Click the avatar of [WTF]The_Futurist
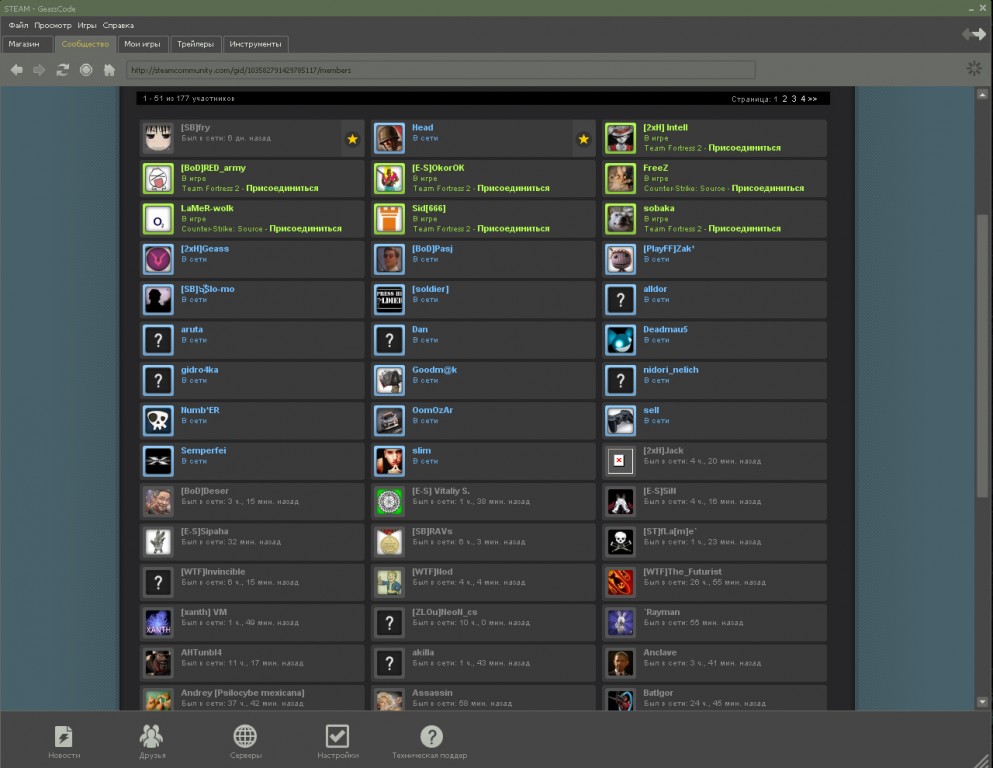This screenshot has width=993, height=768. click(x=621, y=582)
